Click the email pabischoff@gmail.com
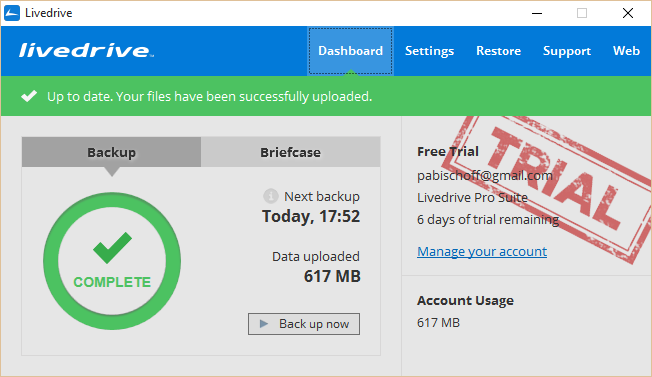652x377 pixels. click(x=485, y=175)
